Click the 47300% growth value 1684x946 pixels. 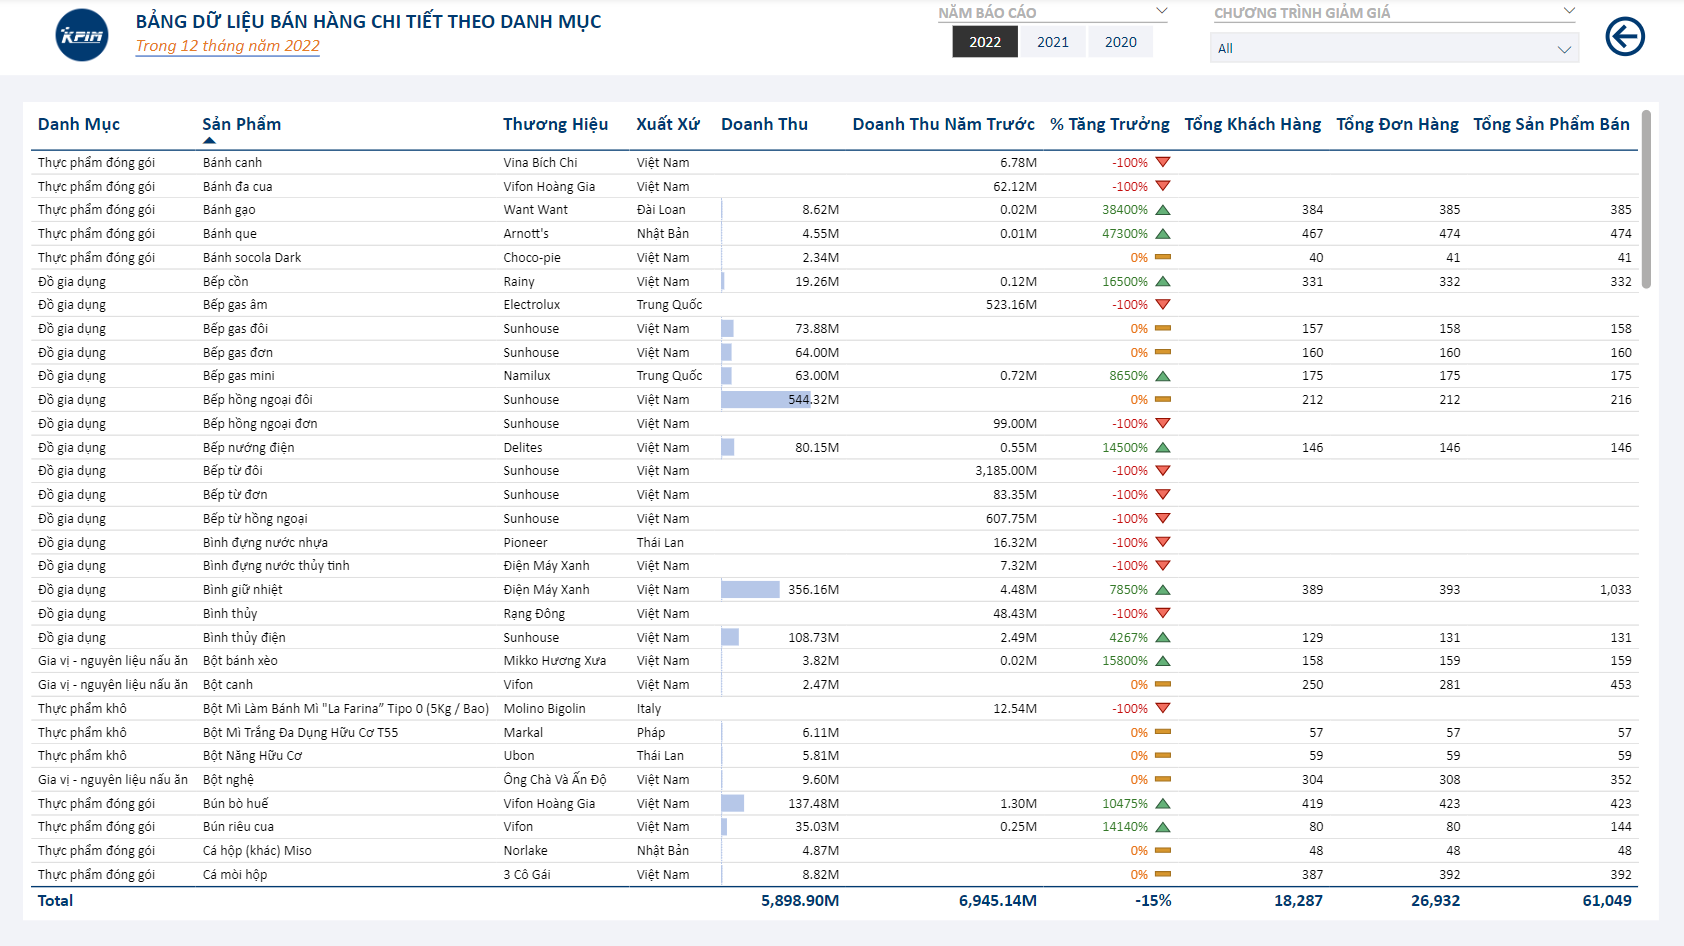click(x=1125, y=234)
